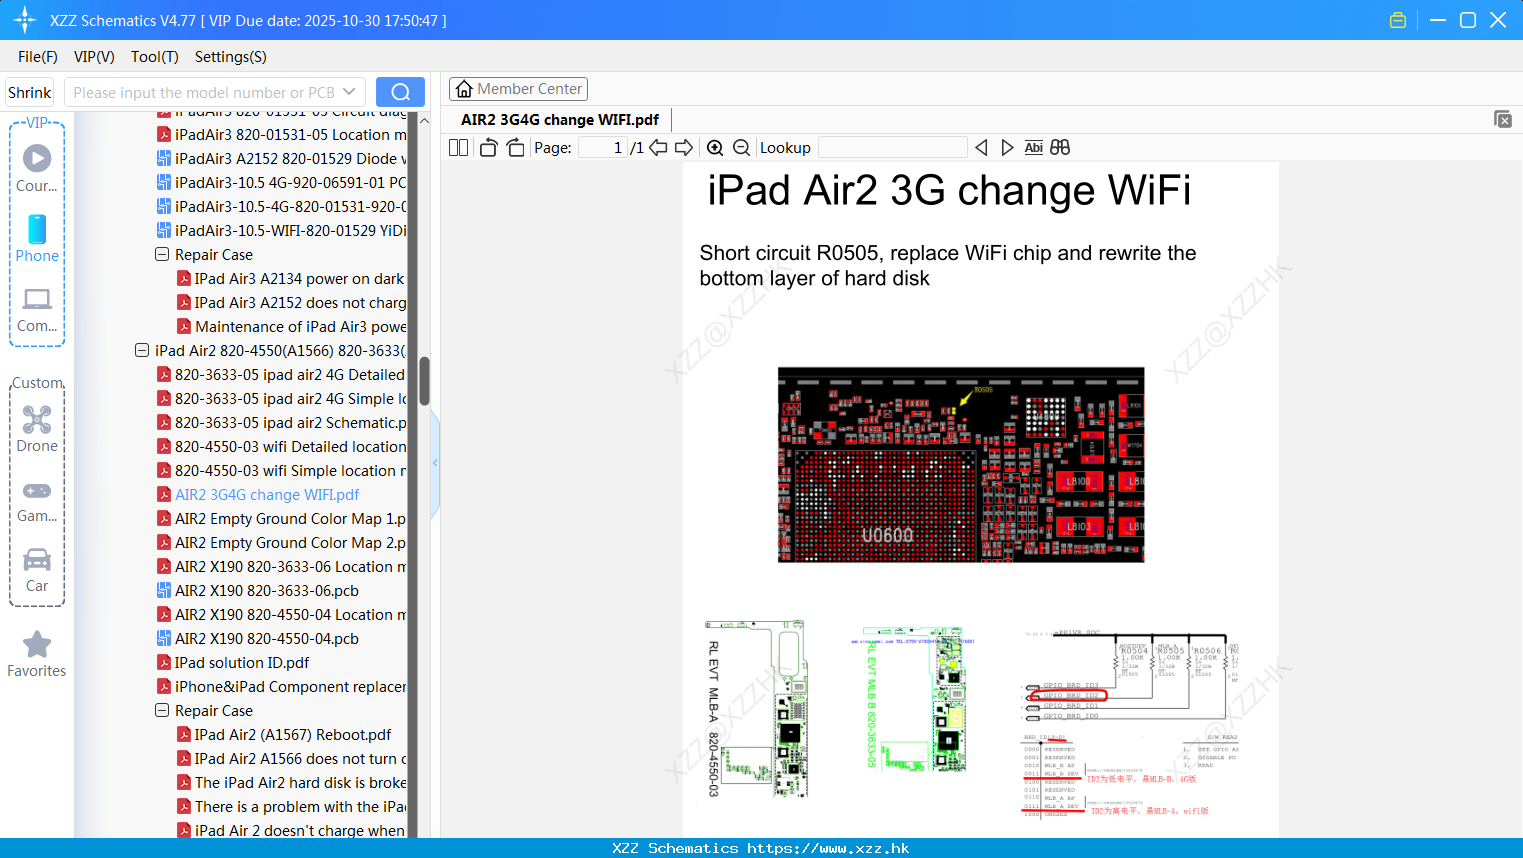Click the binoculars search icon
This screenshot has height=858, width=1523.
point(1060,147)
